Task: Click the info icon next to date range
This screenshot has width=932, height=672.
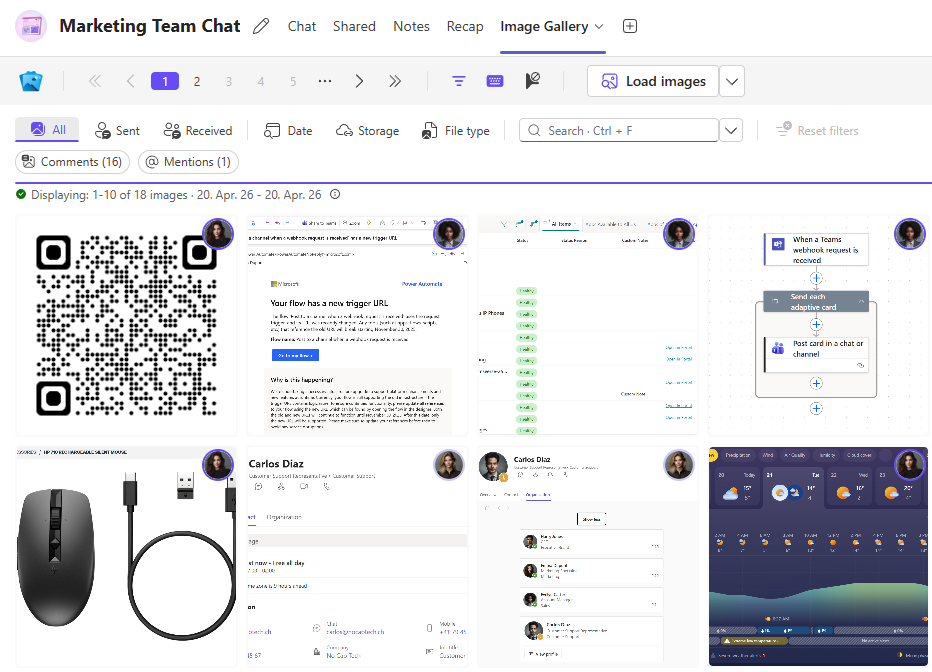Action: pos(335,194)
